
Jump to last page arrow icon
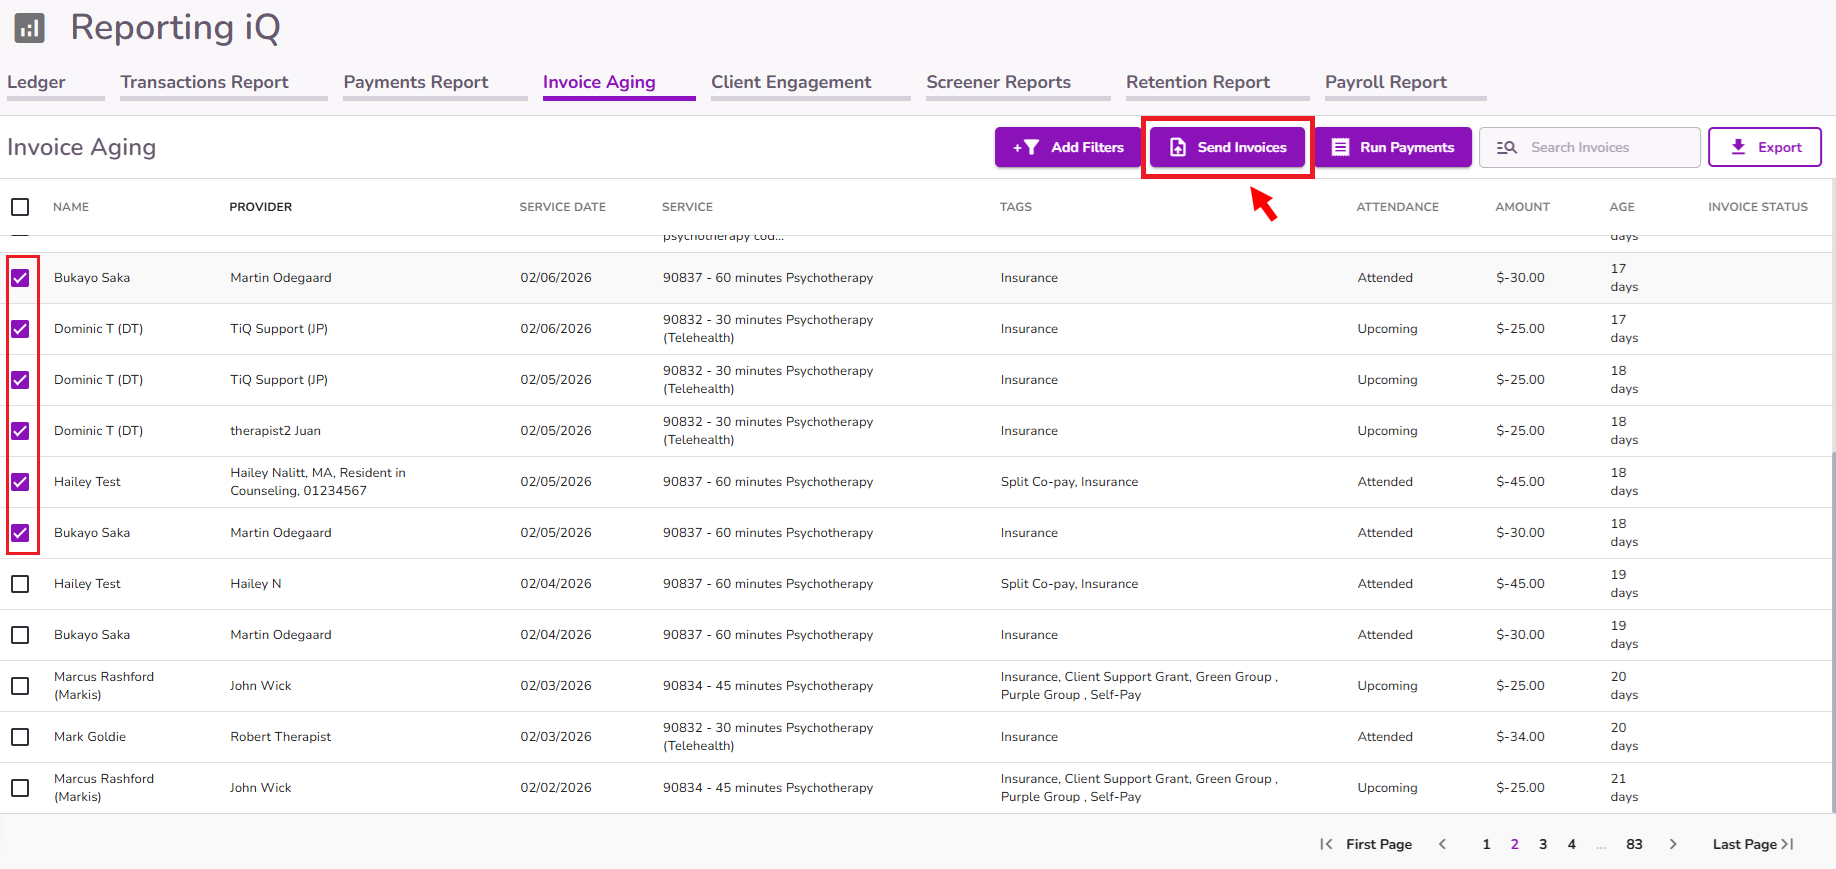click(1788, 844)
